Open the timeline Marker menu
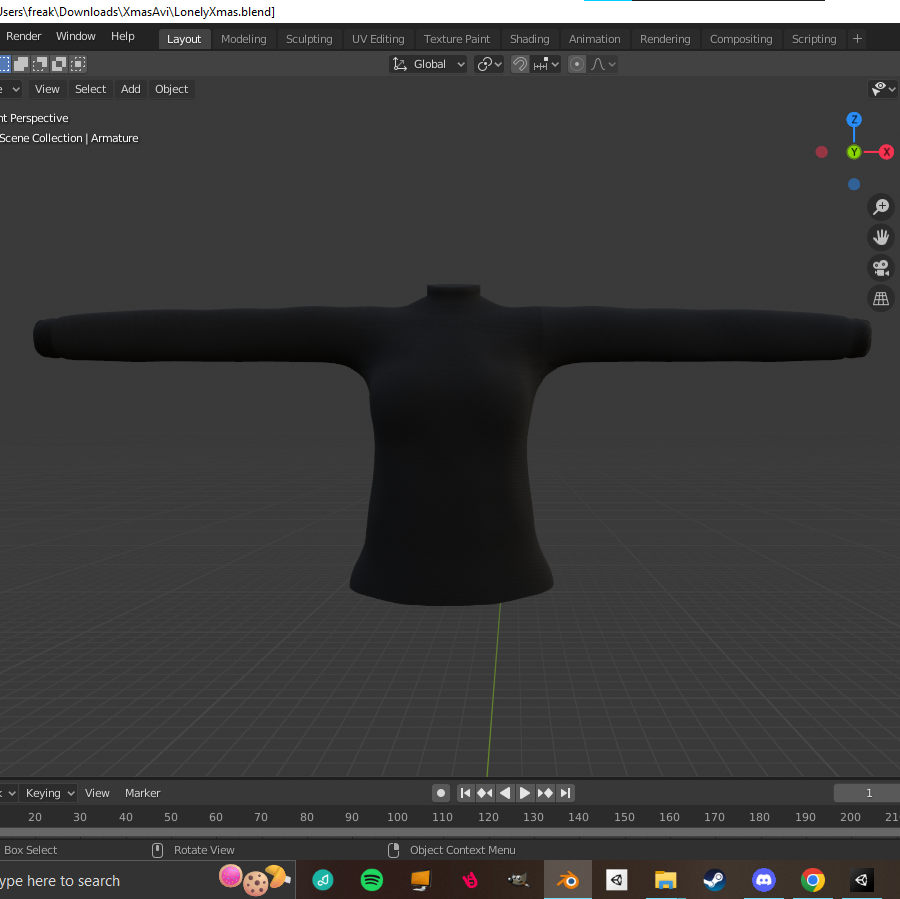The height and width of the screenshot is (899, 900). pyautogui.click(x=142, y=793)
